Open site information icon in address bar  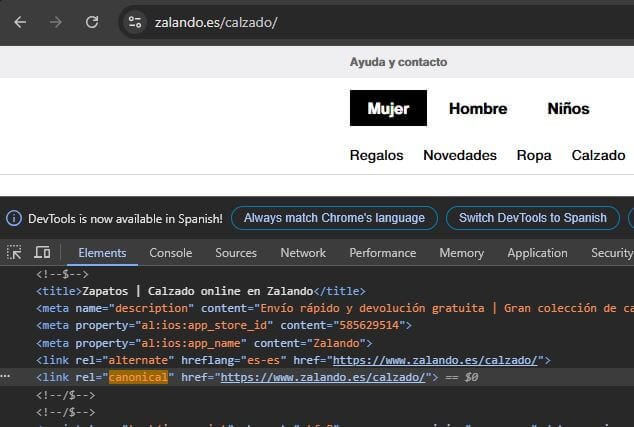tap(135, 22)
